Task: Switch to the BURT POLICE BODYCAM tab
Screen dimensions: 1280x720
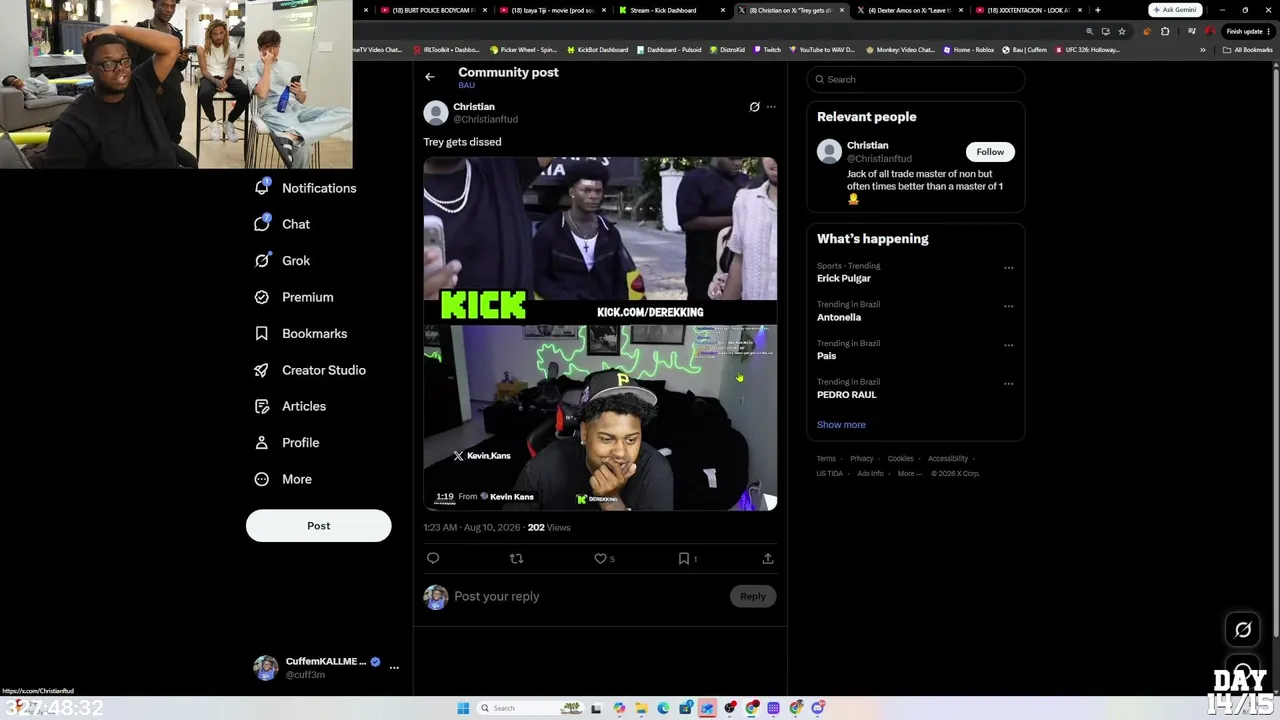Action: pyautogui.click(x=432, y=10)
